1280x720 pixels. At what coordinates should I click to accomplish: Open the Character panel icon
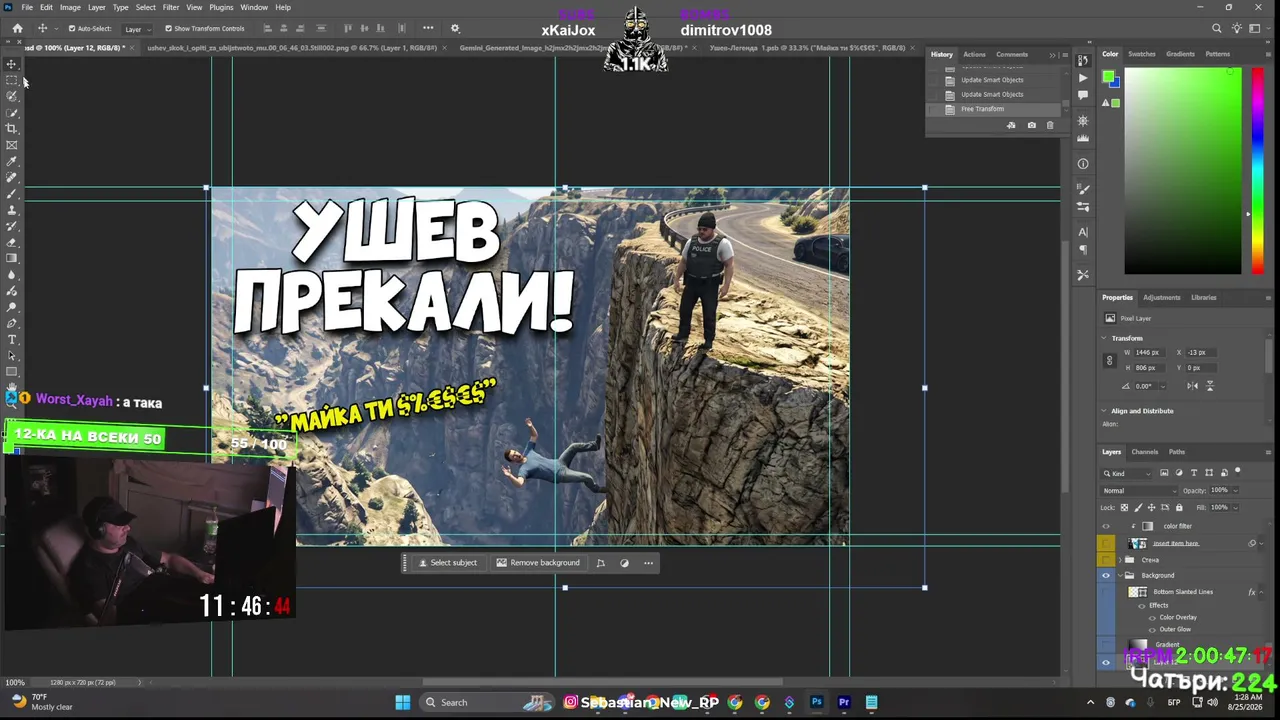(x=1083, y=232)
